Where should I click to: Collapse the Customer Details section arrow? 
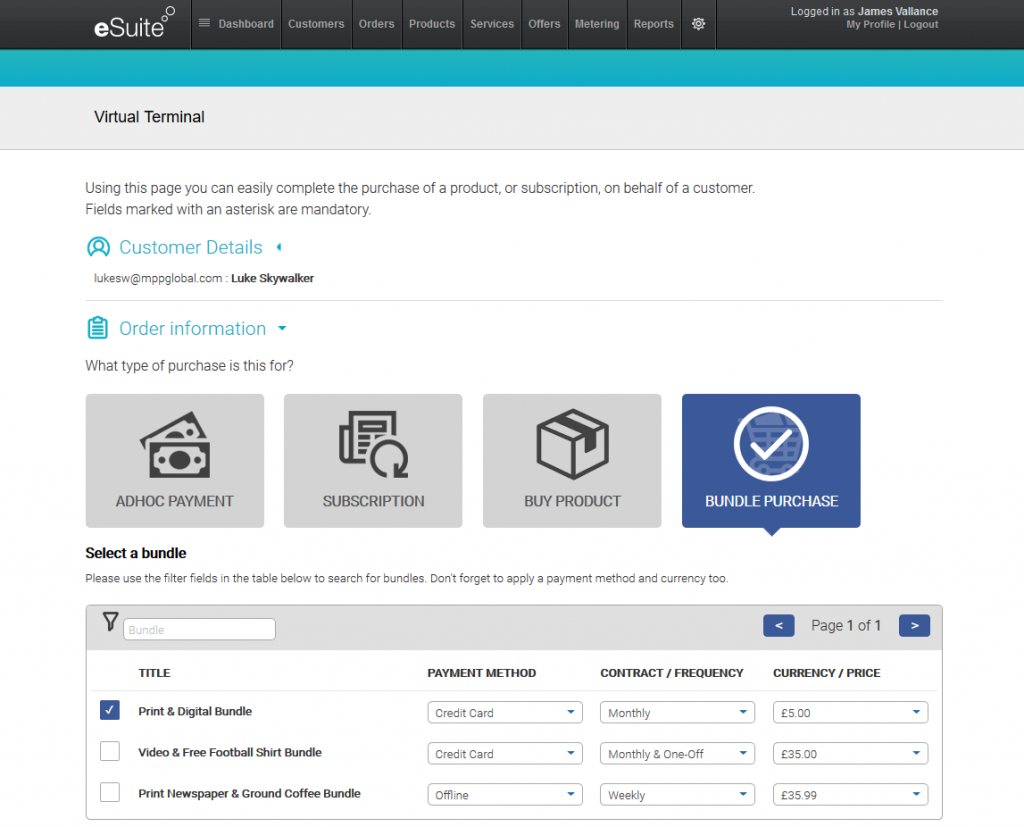279,247
